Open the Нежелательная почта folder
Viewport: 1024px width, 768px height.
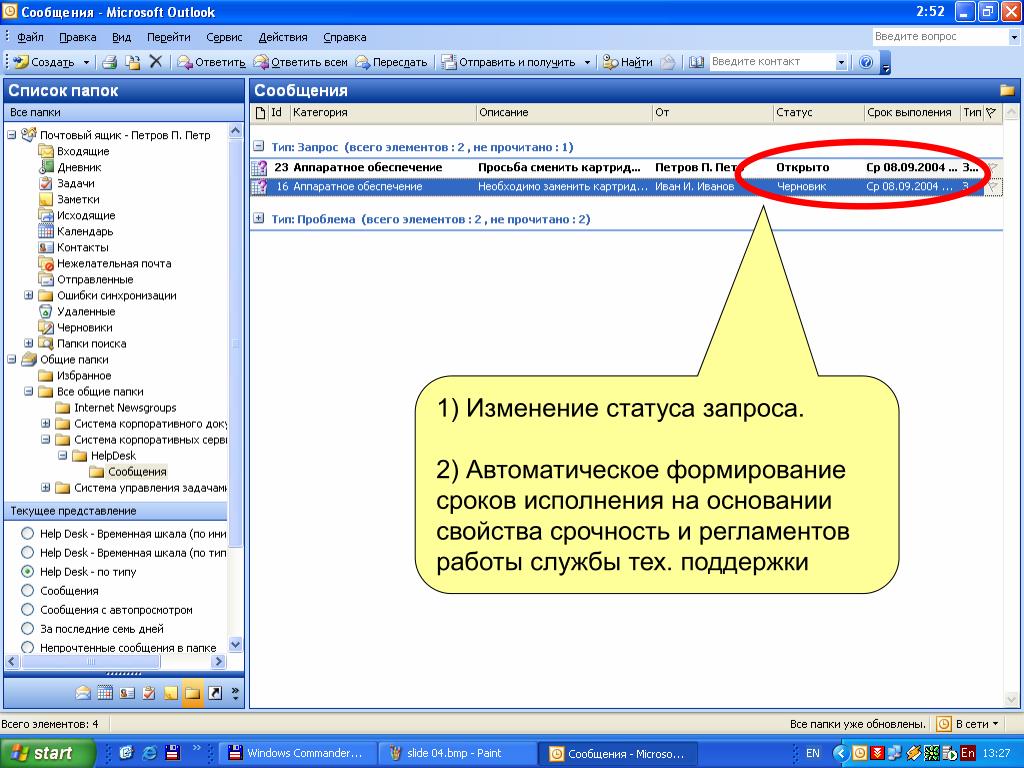click(x=114, y=263)
